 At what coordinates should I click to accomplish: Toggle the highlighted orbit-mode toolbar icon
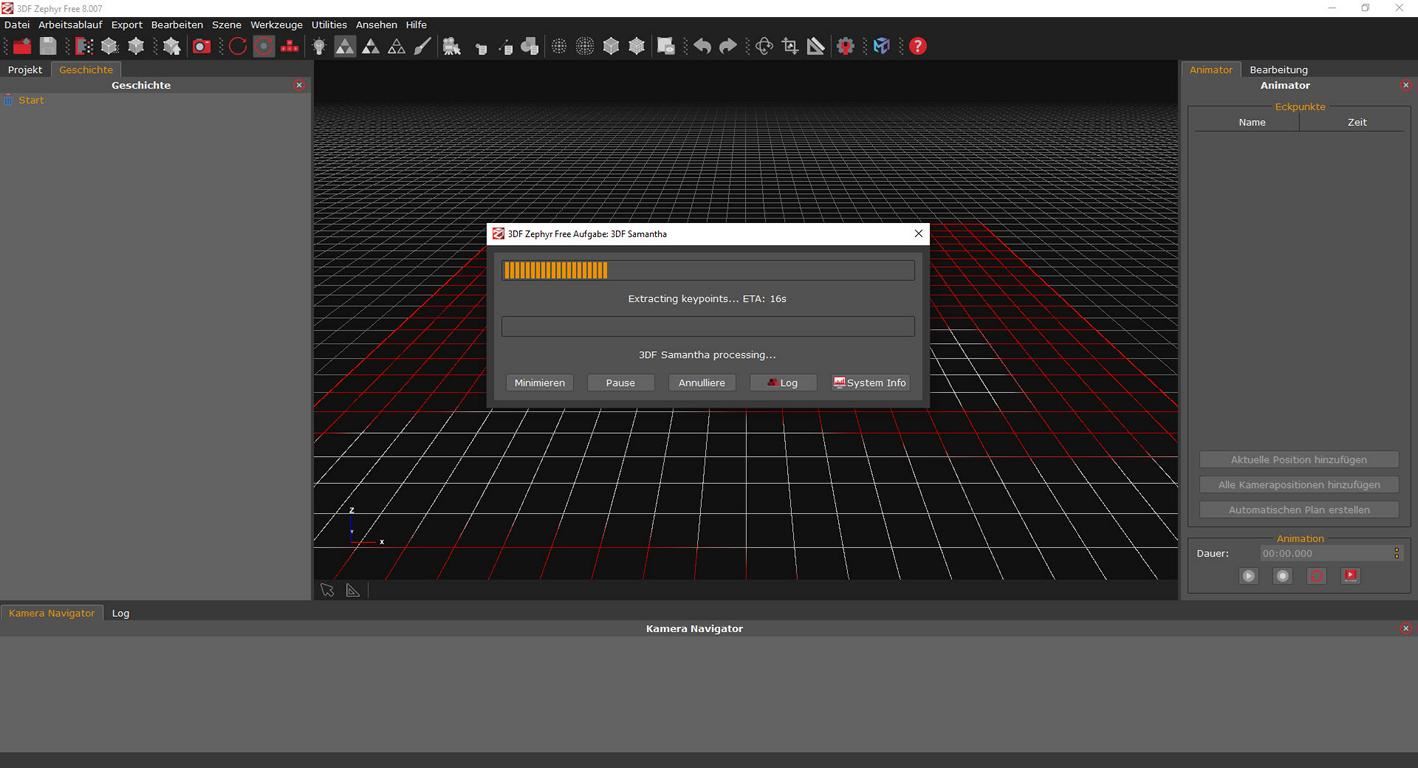click(x=264, y=46)
